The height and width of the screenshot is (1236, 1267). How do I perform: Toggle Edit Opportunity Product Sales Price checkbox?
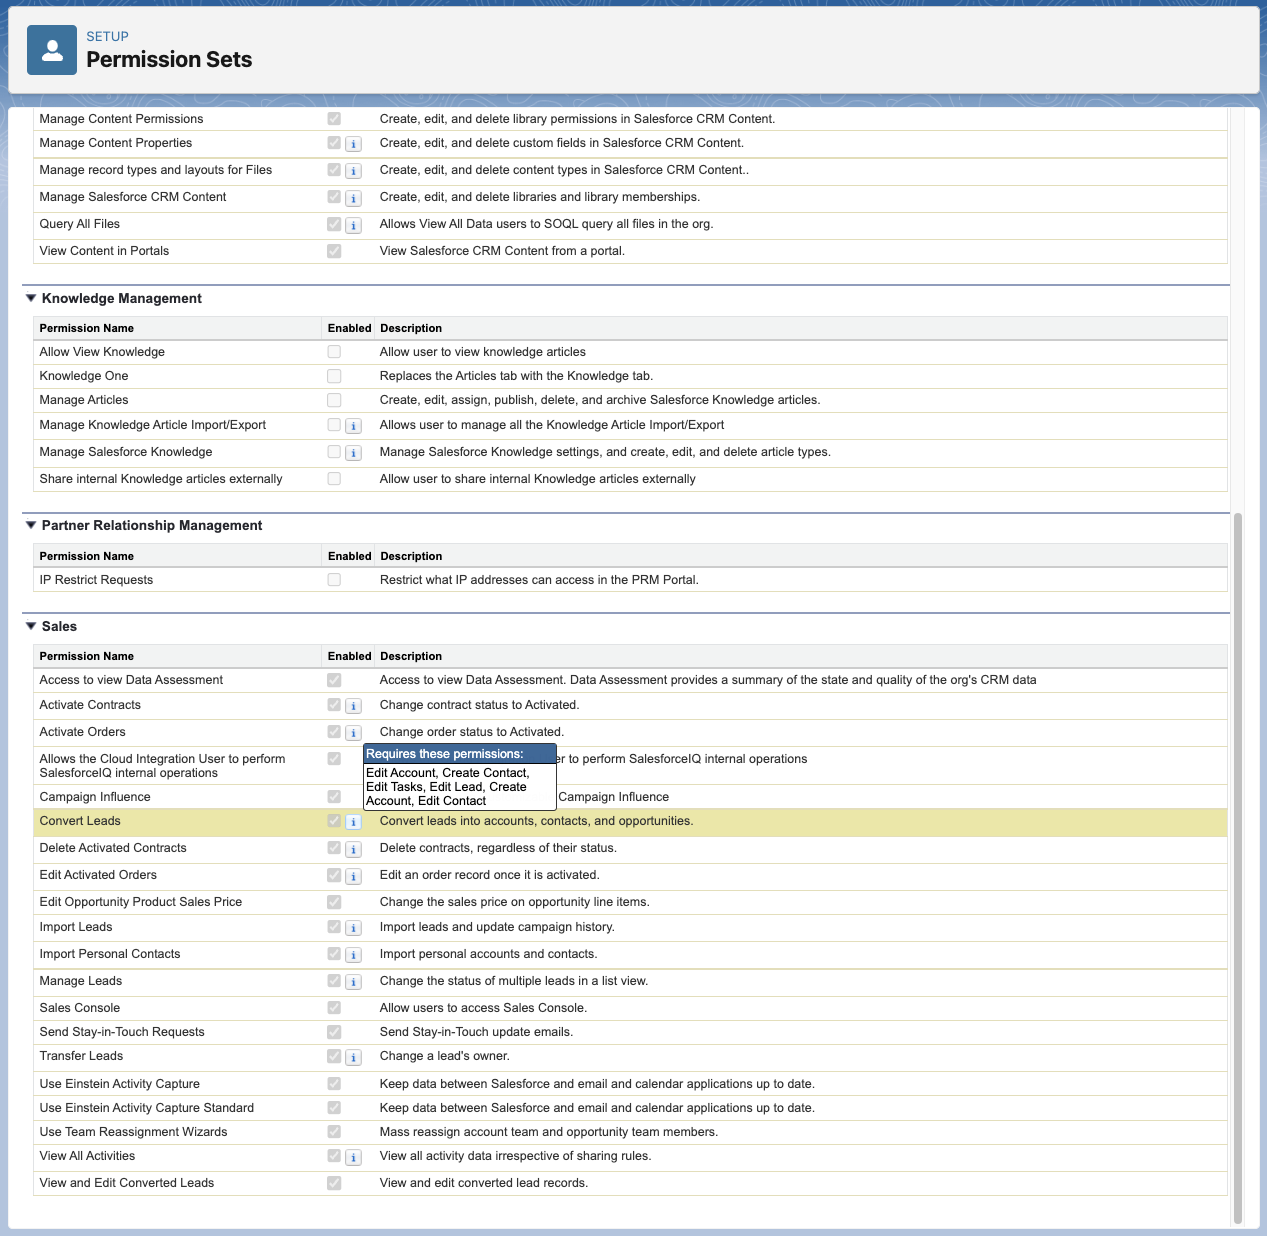point(334,902)
